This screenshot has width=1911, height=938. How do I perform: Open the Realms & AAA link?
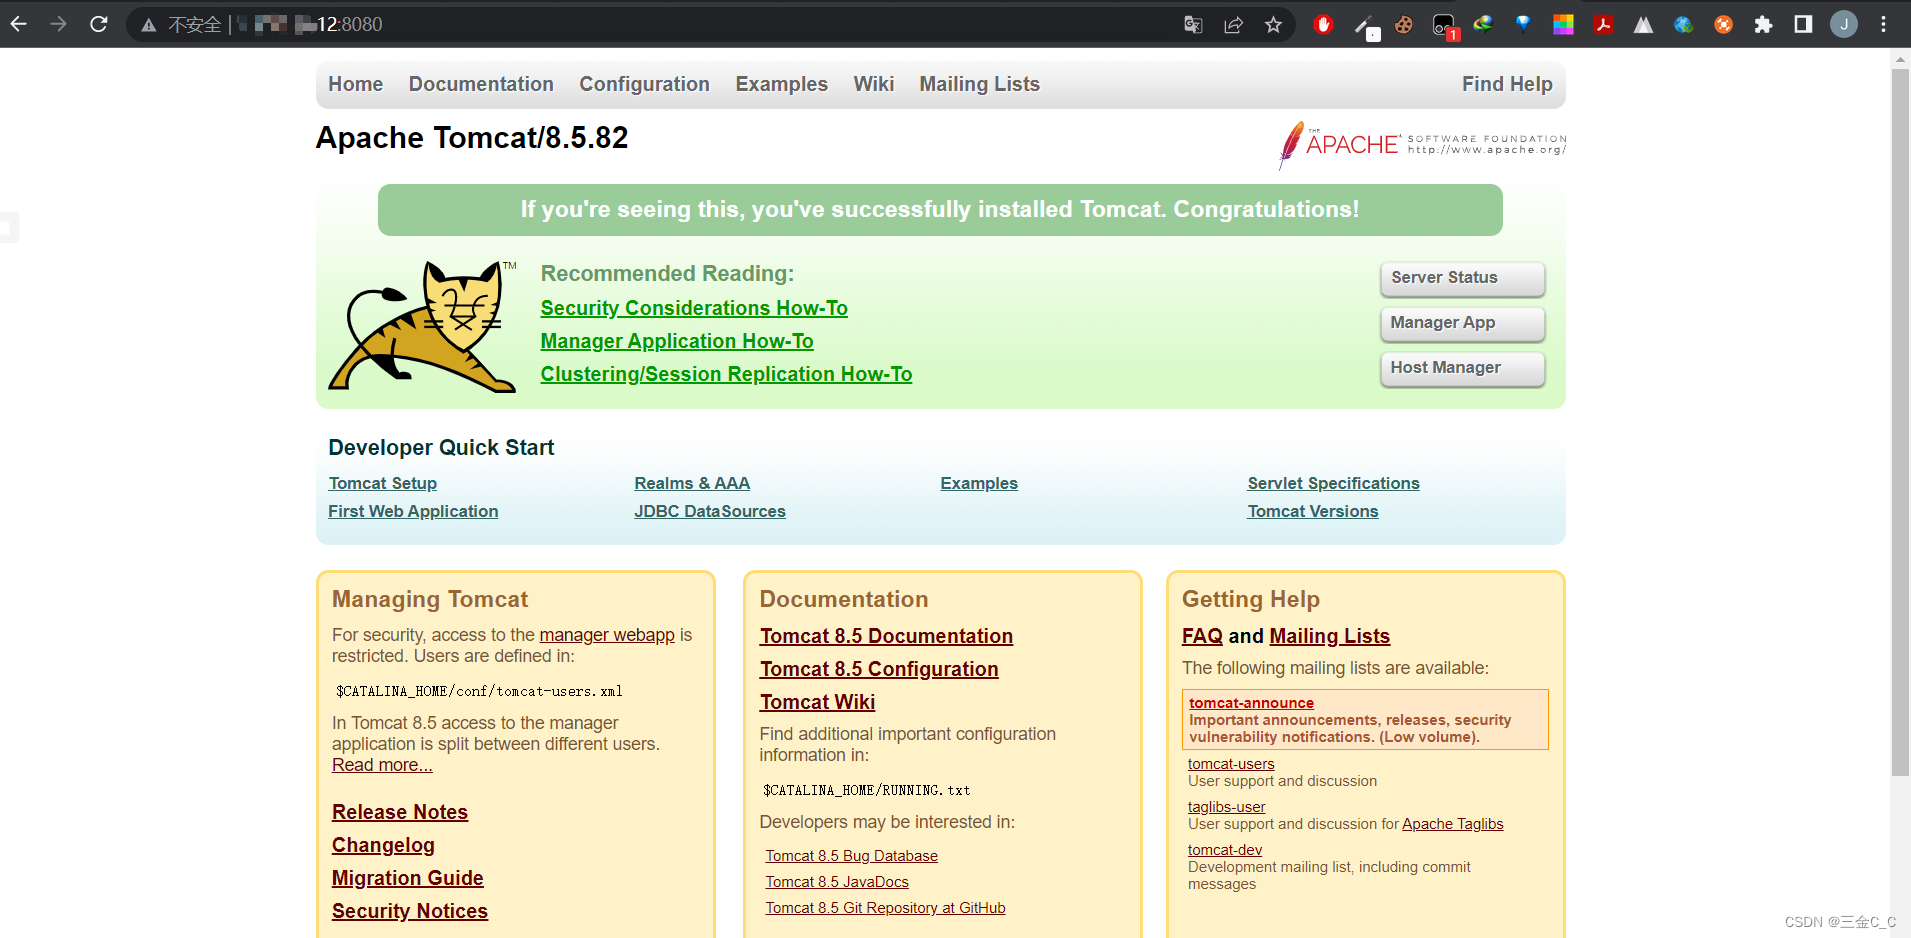[x=692, y=483]
